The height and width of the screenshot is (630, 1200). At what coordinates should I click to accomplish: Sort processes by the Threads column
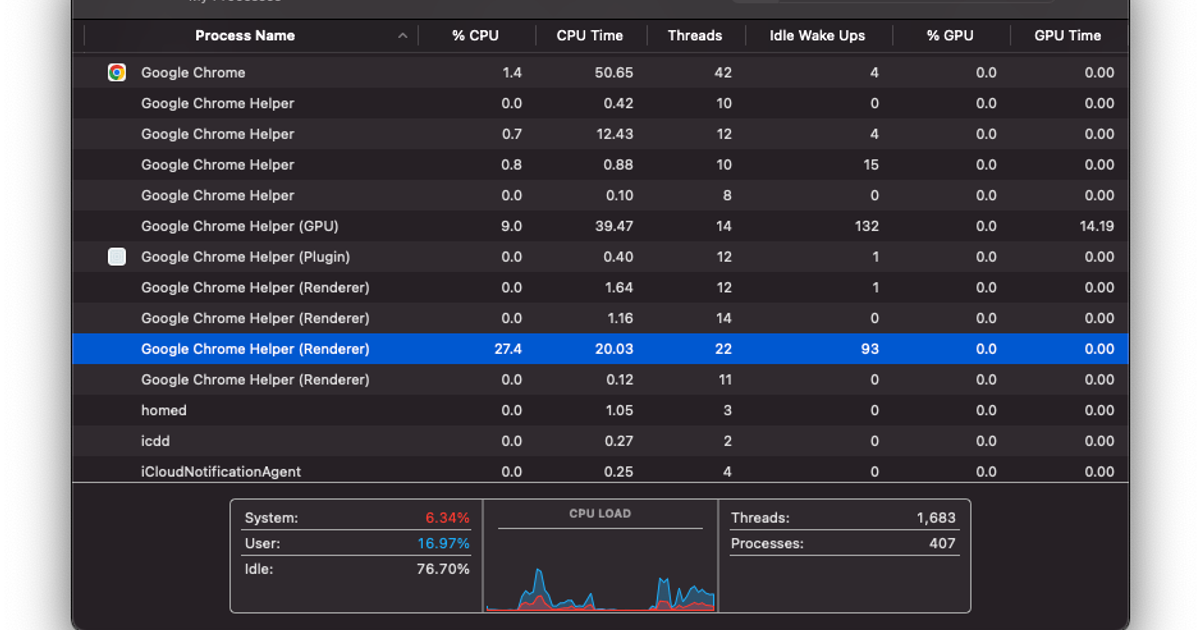(x=696, y=34)
